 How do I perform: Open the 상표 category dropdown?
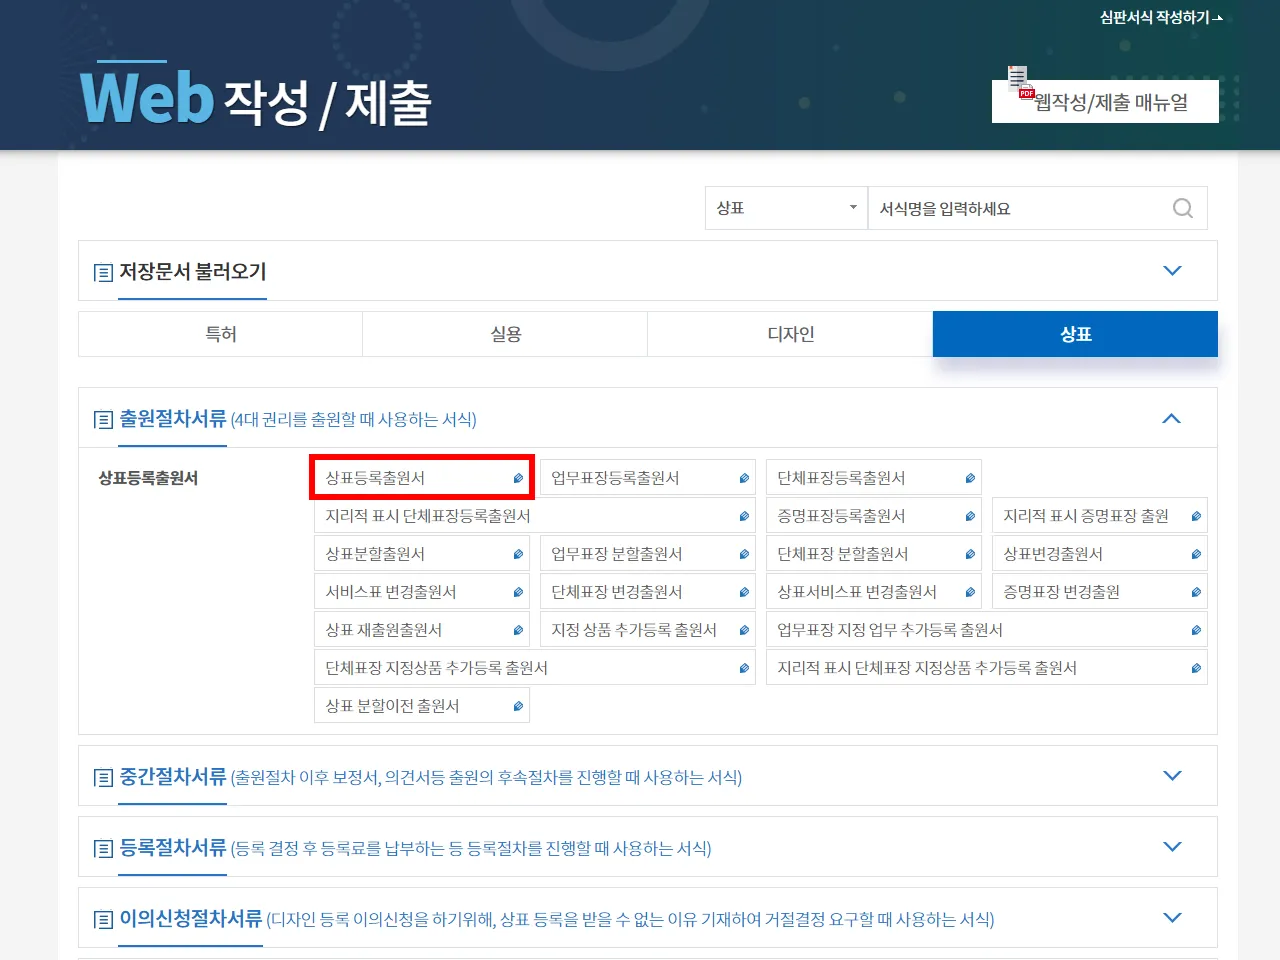click(x=786, y=208)
